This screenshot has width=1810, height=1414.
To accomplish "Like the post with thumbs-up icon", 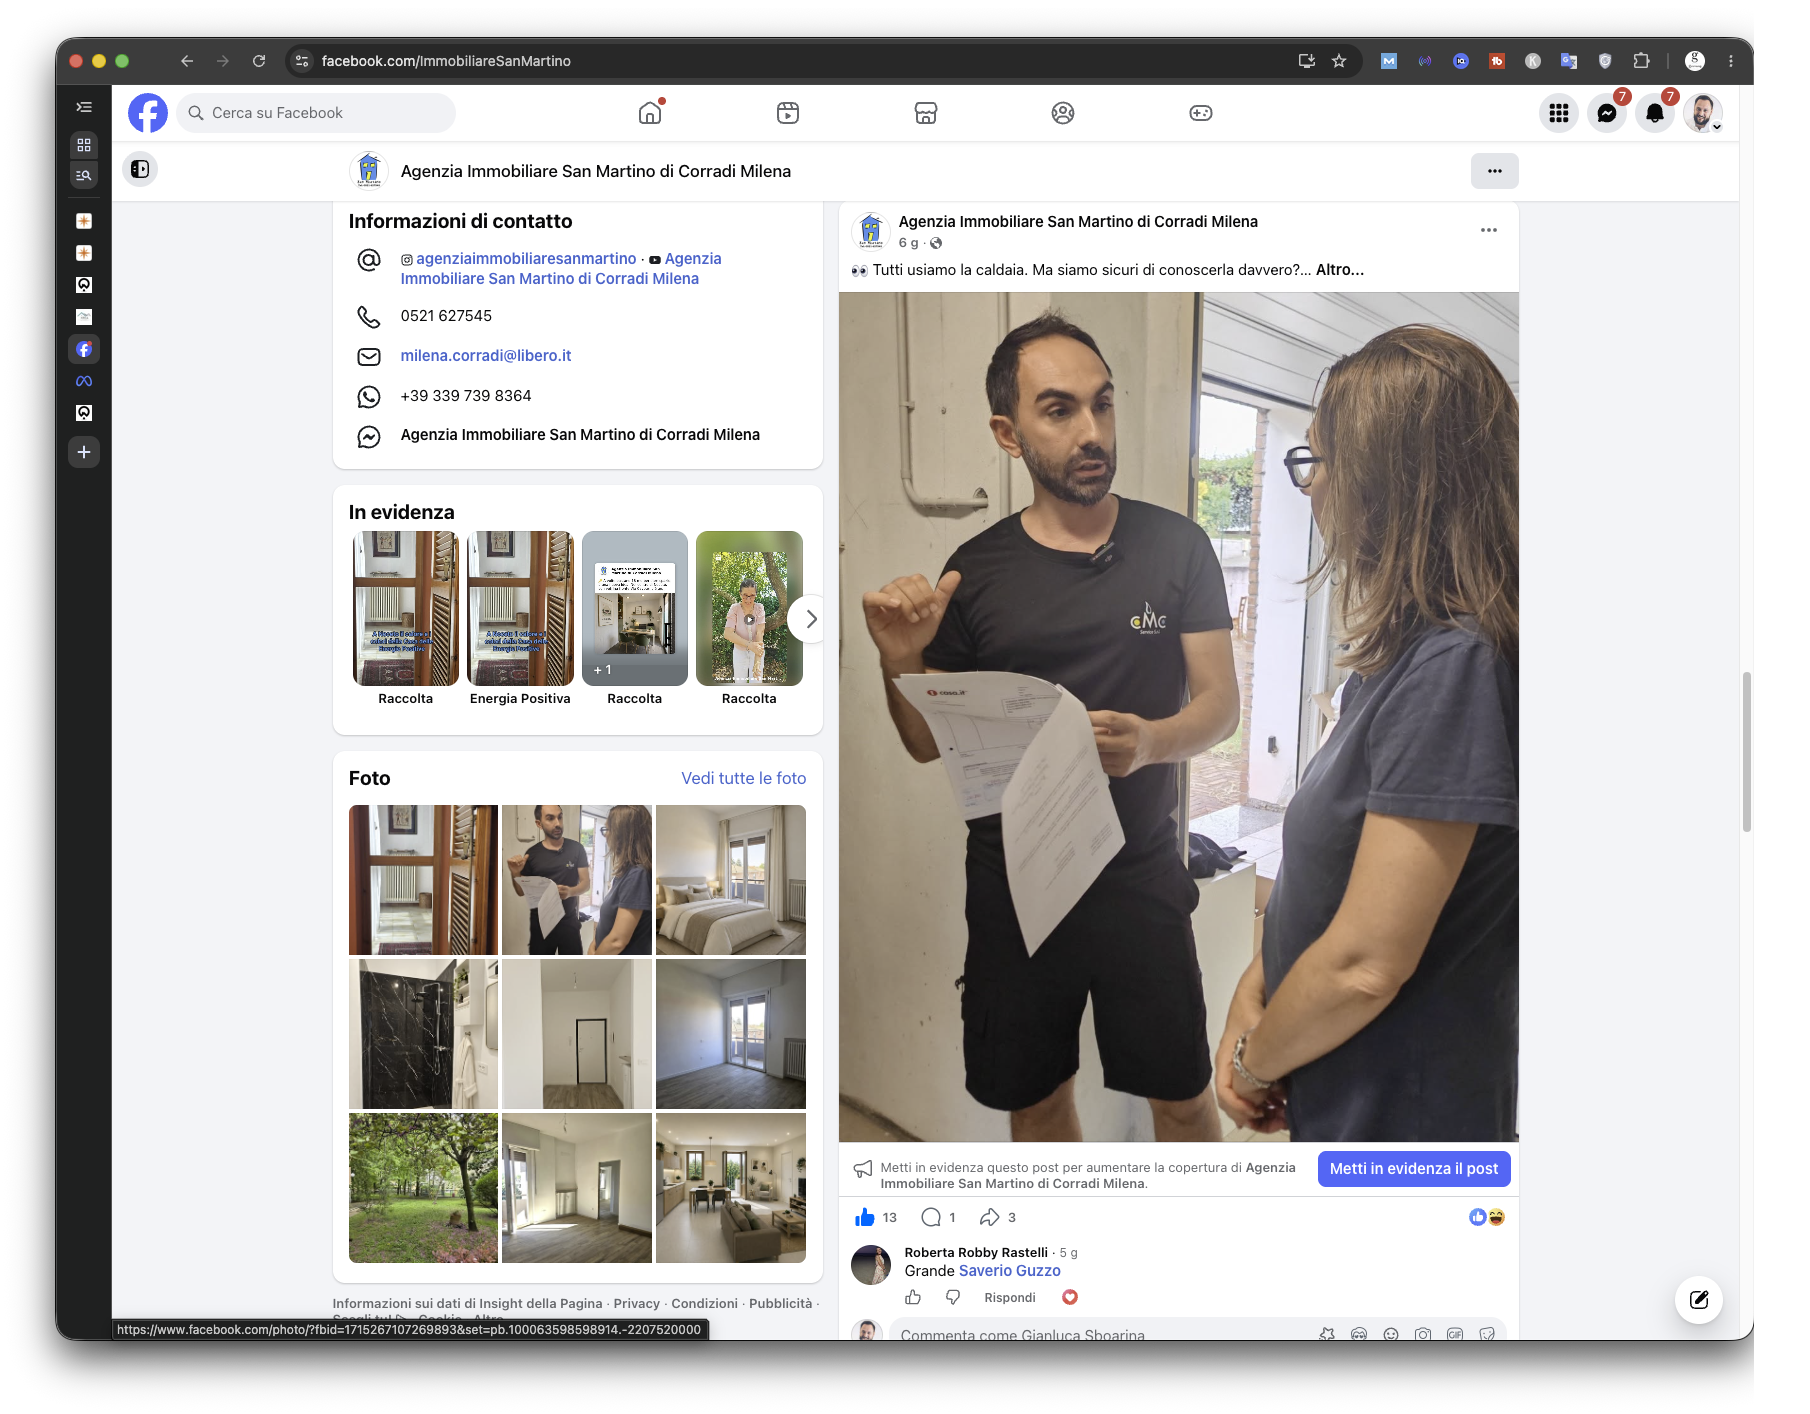I will click(865, 1217).
